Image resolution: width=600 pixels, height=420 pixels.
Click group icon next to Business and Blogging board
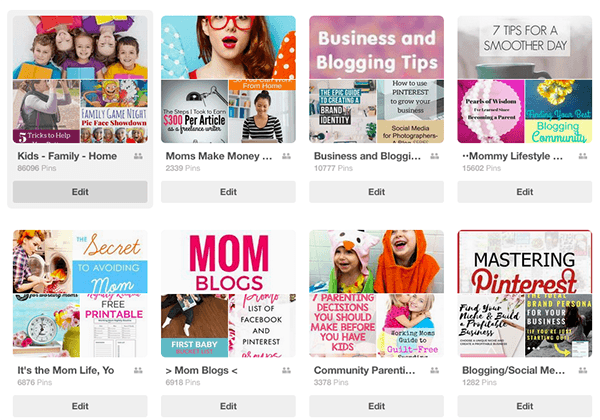[435, 156]
